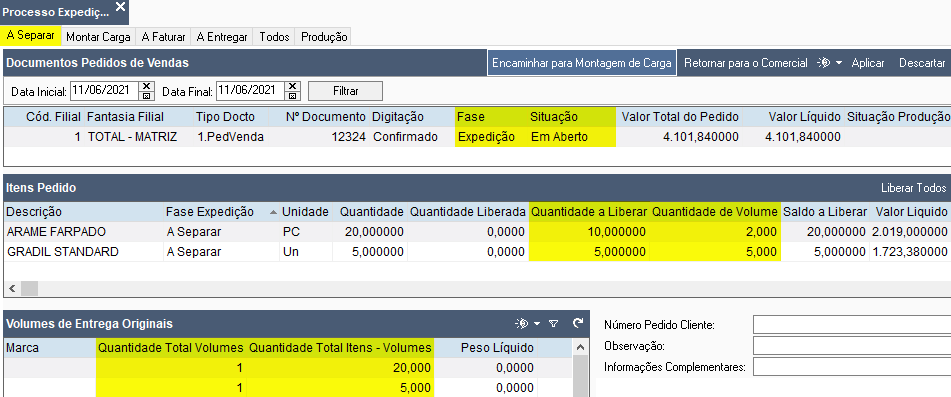The height and width of the screenshot is (397, 951).
Task: Click the TOTAL - MATRIZ cell
Action: coord(138,137)
